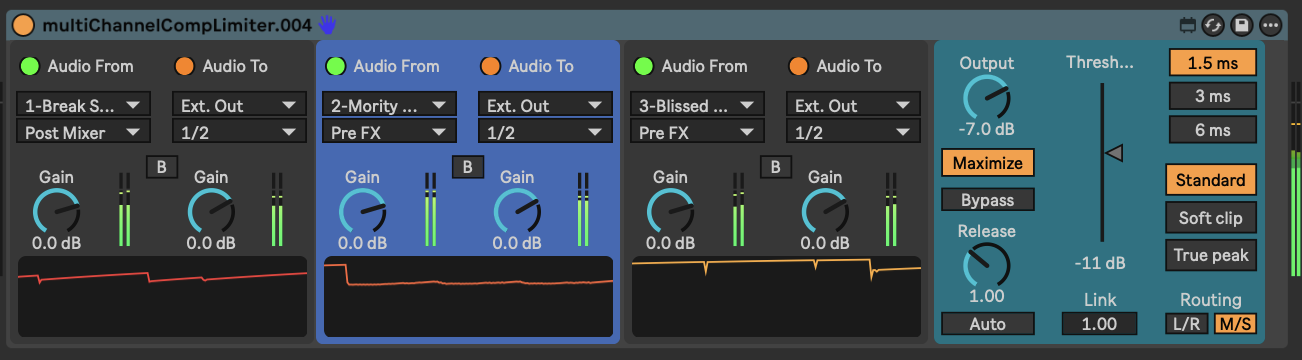Select the Soft clip mode

[1210, 217]
